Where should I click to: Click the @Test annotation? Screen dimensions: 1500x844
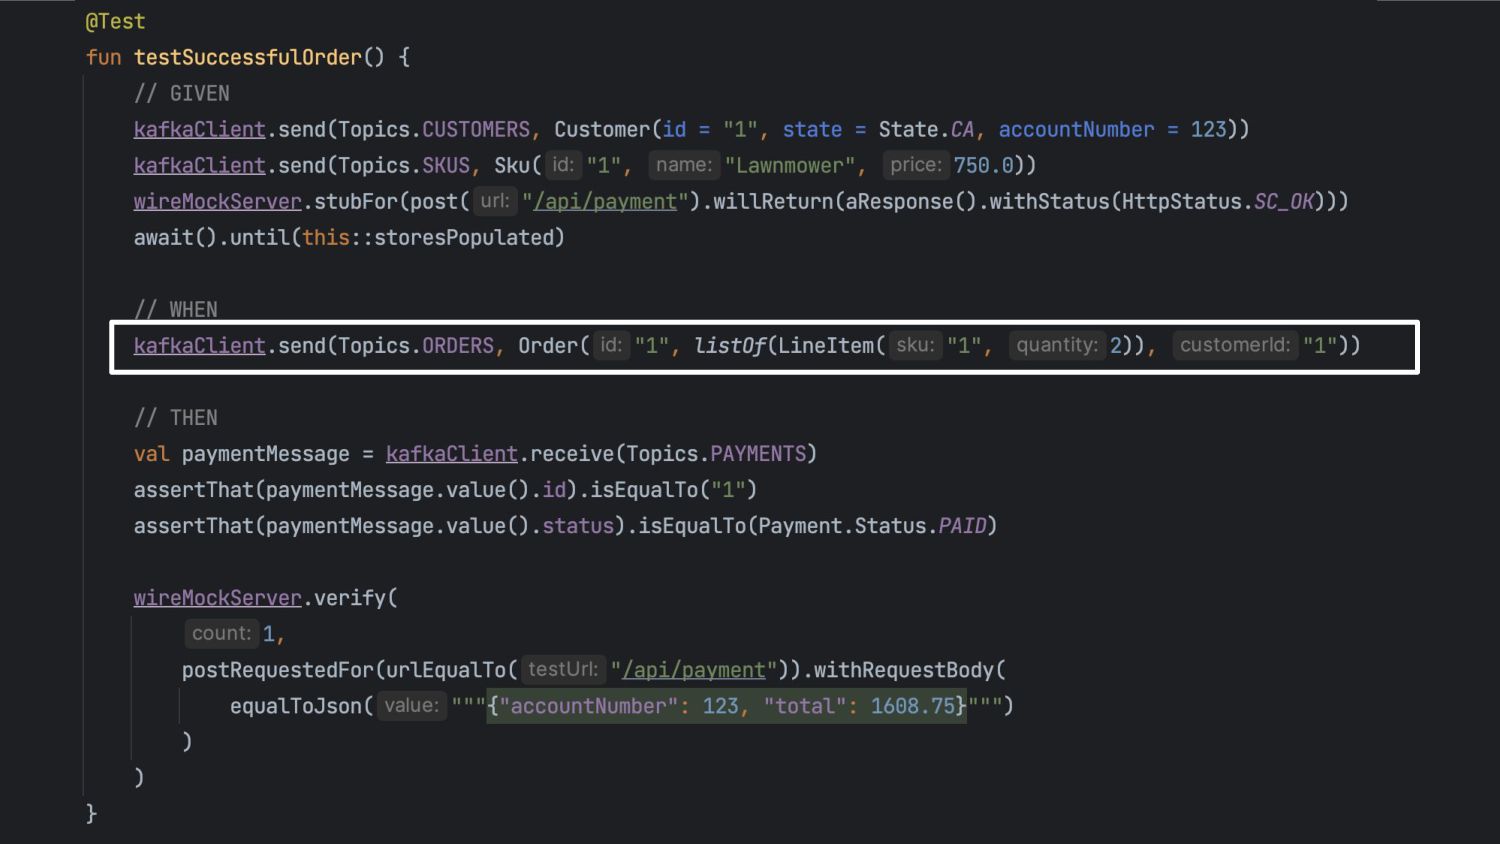pos(115,21)
